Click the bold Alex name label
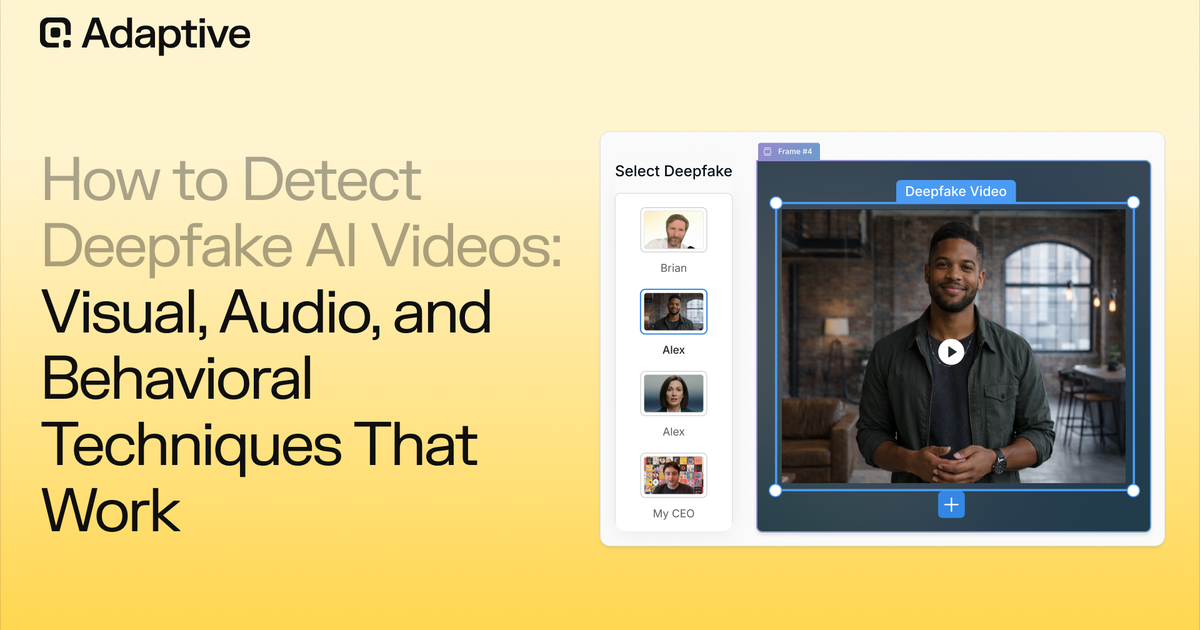This screenshot has width=1200, height=630. click(x=674, y=350)
